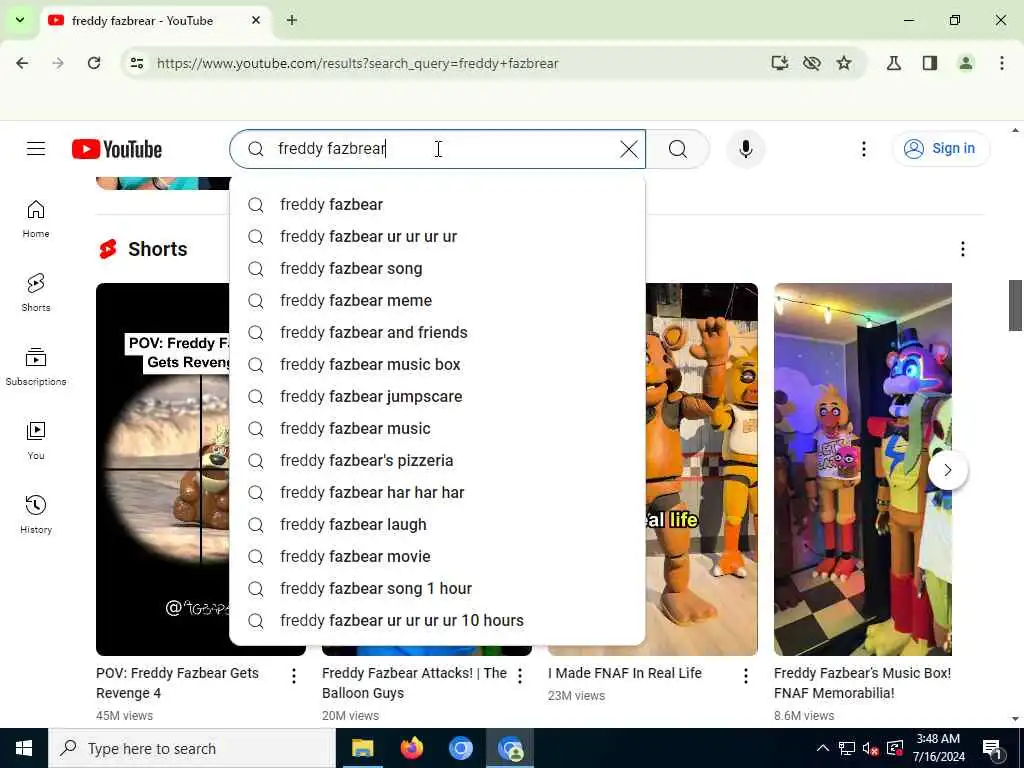Select 'freddy fazbear music' suggestion
This screenshot has height=768, width=1024.
click(438, 428)
